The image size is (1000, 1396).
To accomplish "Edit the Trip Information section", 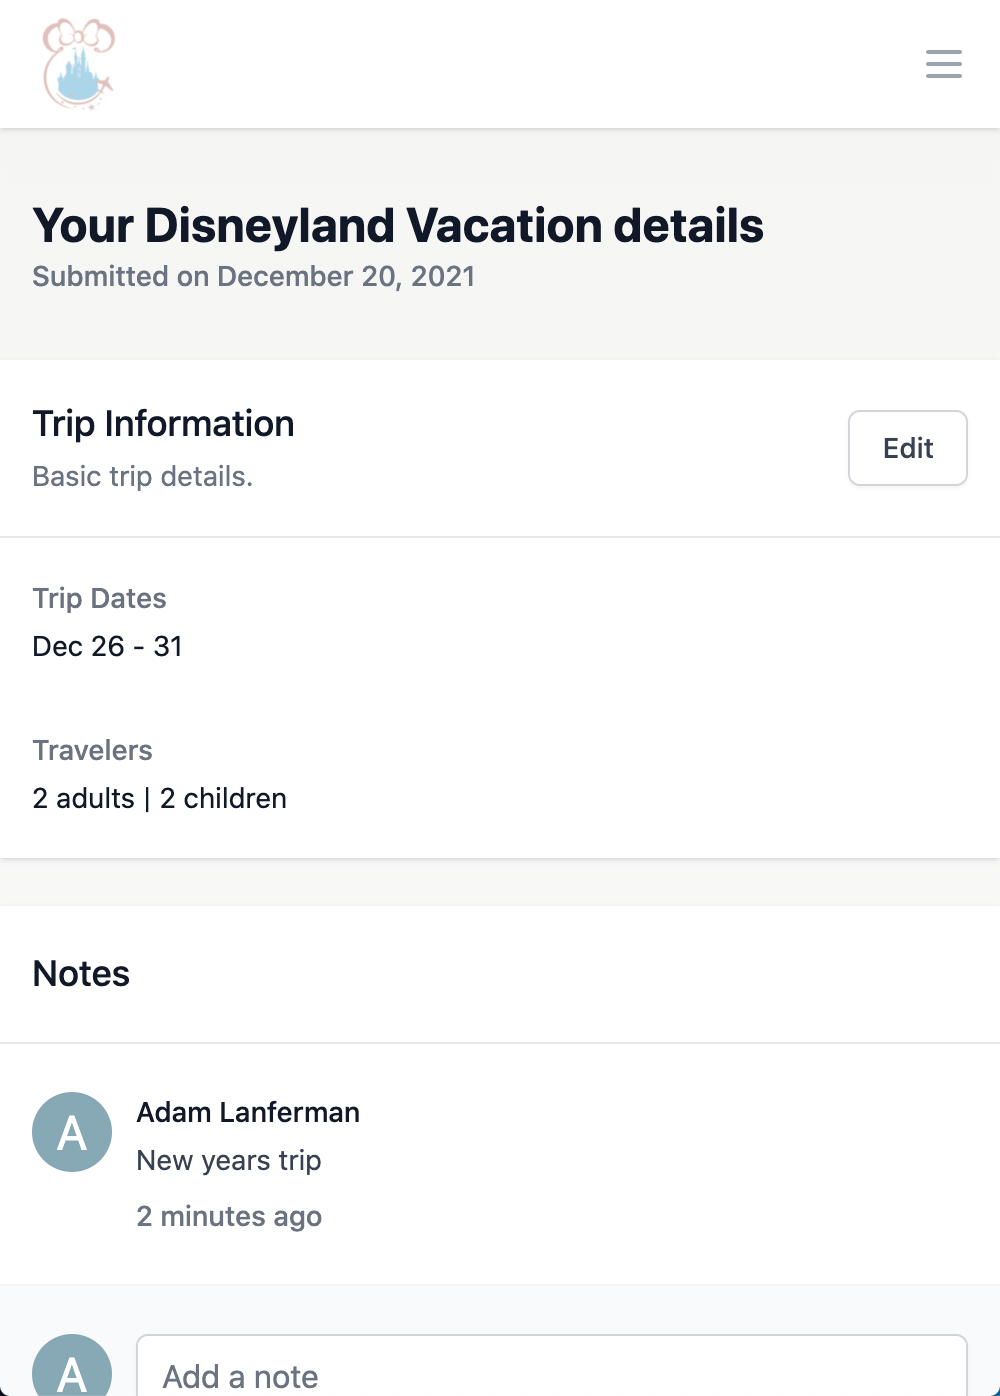I will tap(908, 448).
